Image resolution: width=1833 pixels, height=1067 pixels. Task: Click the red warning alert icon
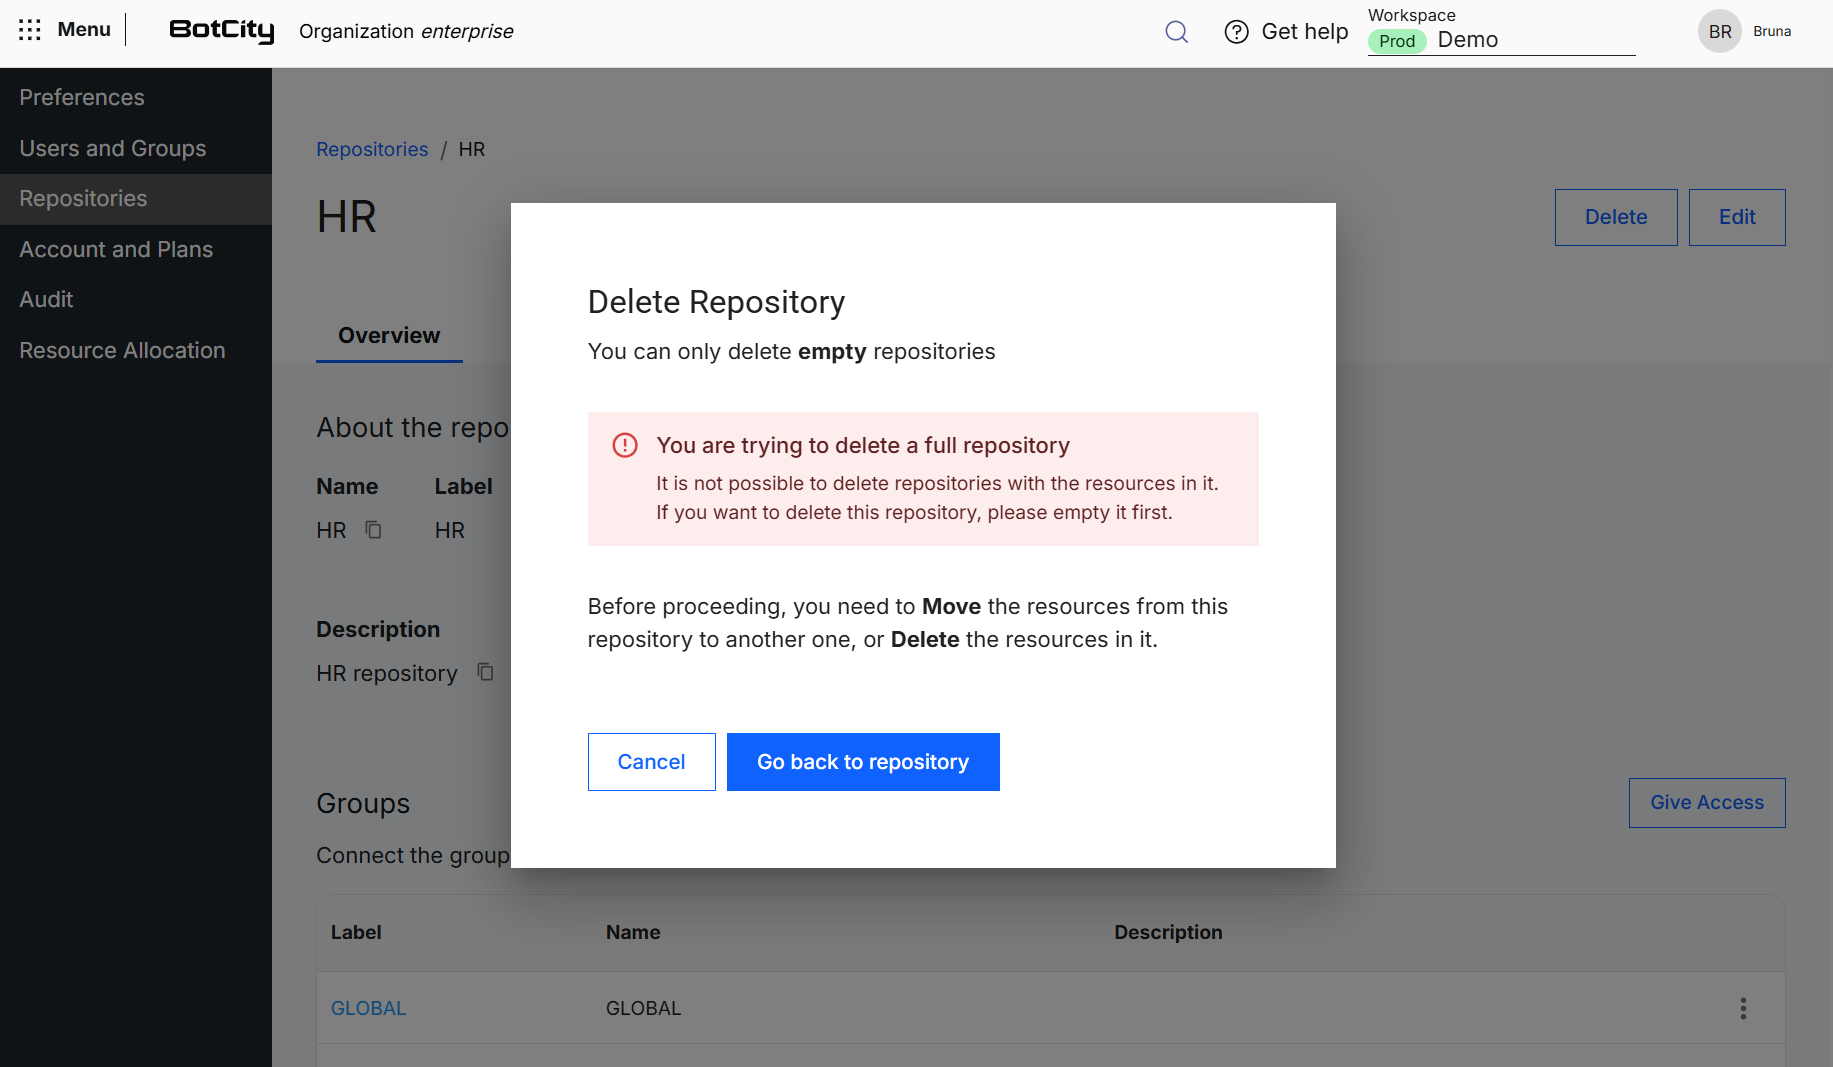pyautogui.click(x=625, y=445)
